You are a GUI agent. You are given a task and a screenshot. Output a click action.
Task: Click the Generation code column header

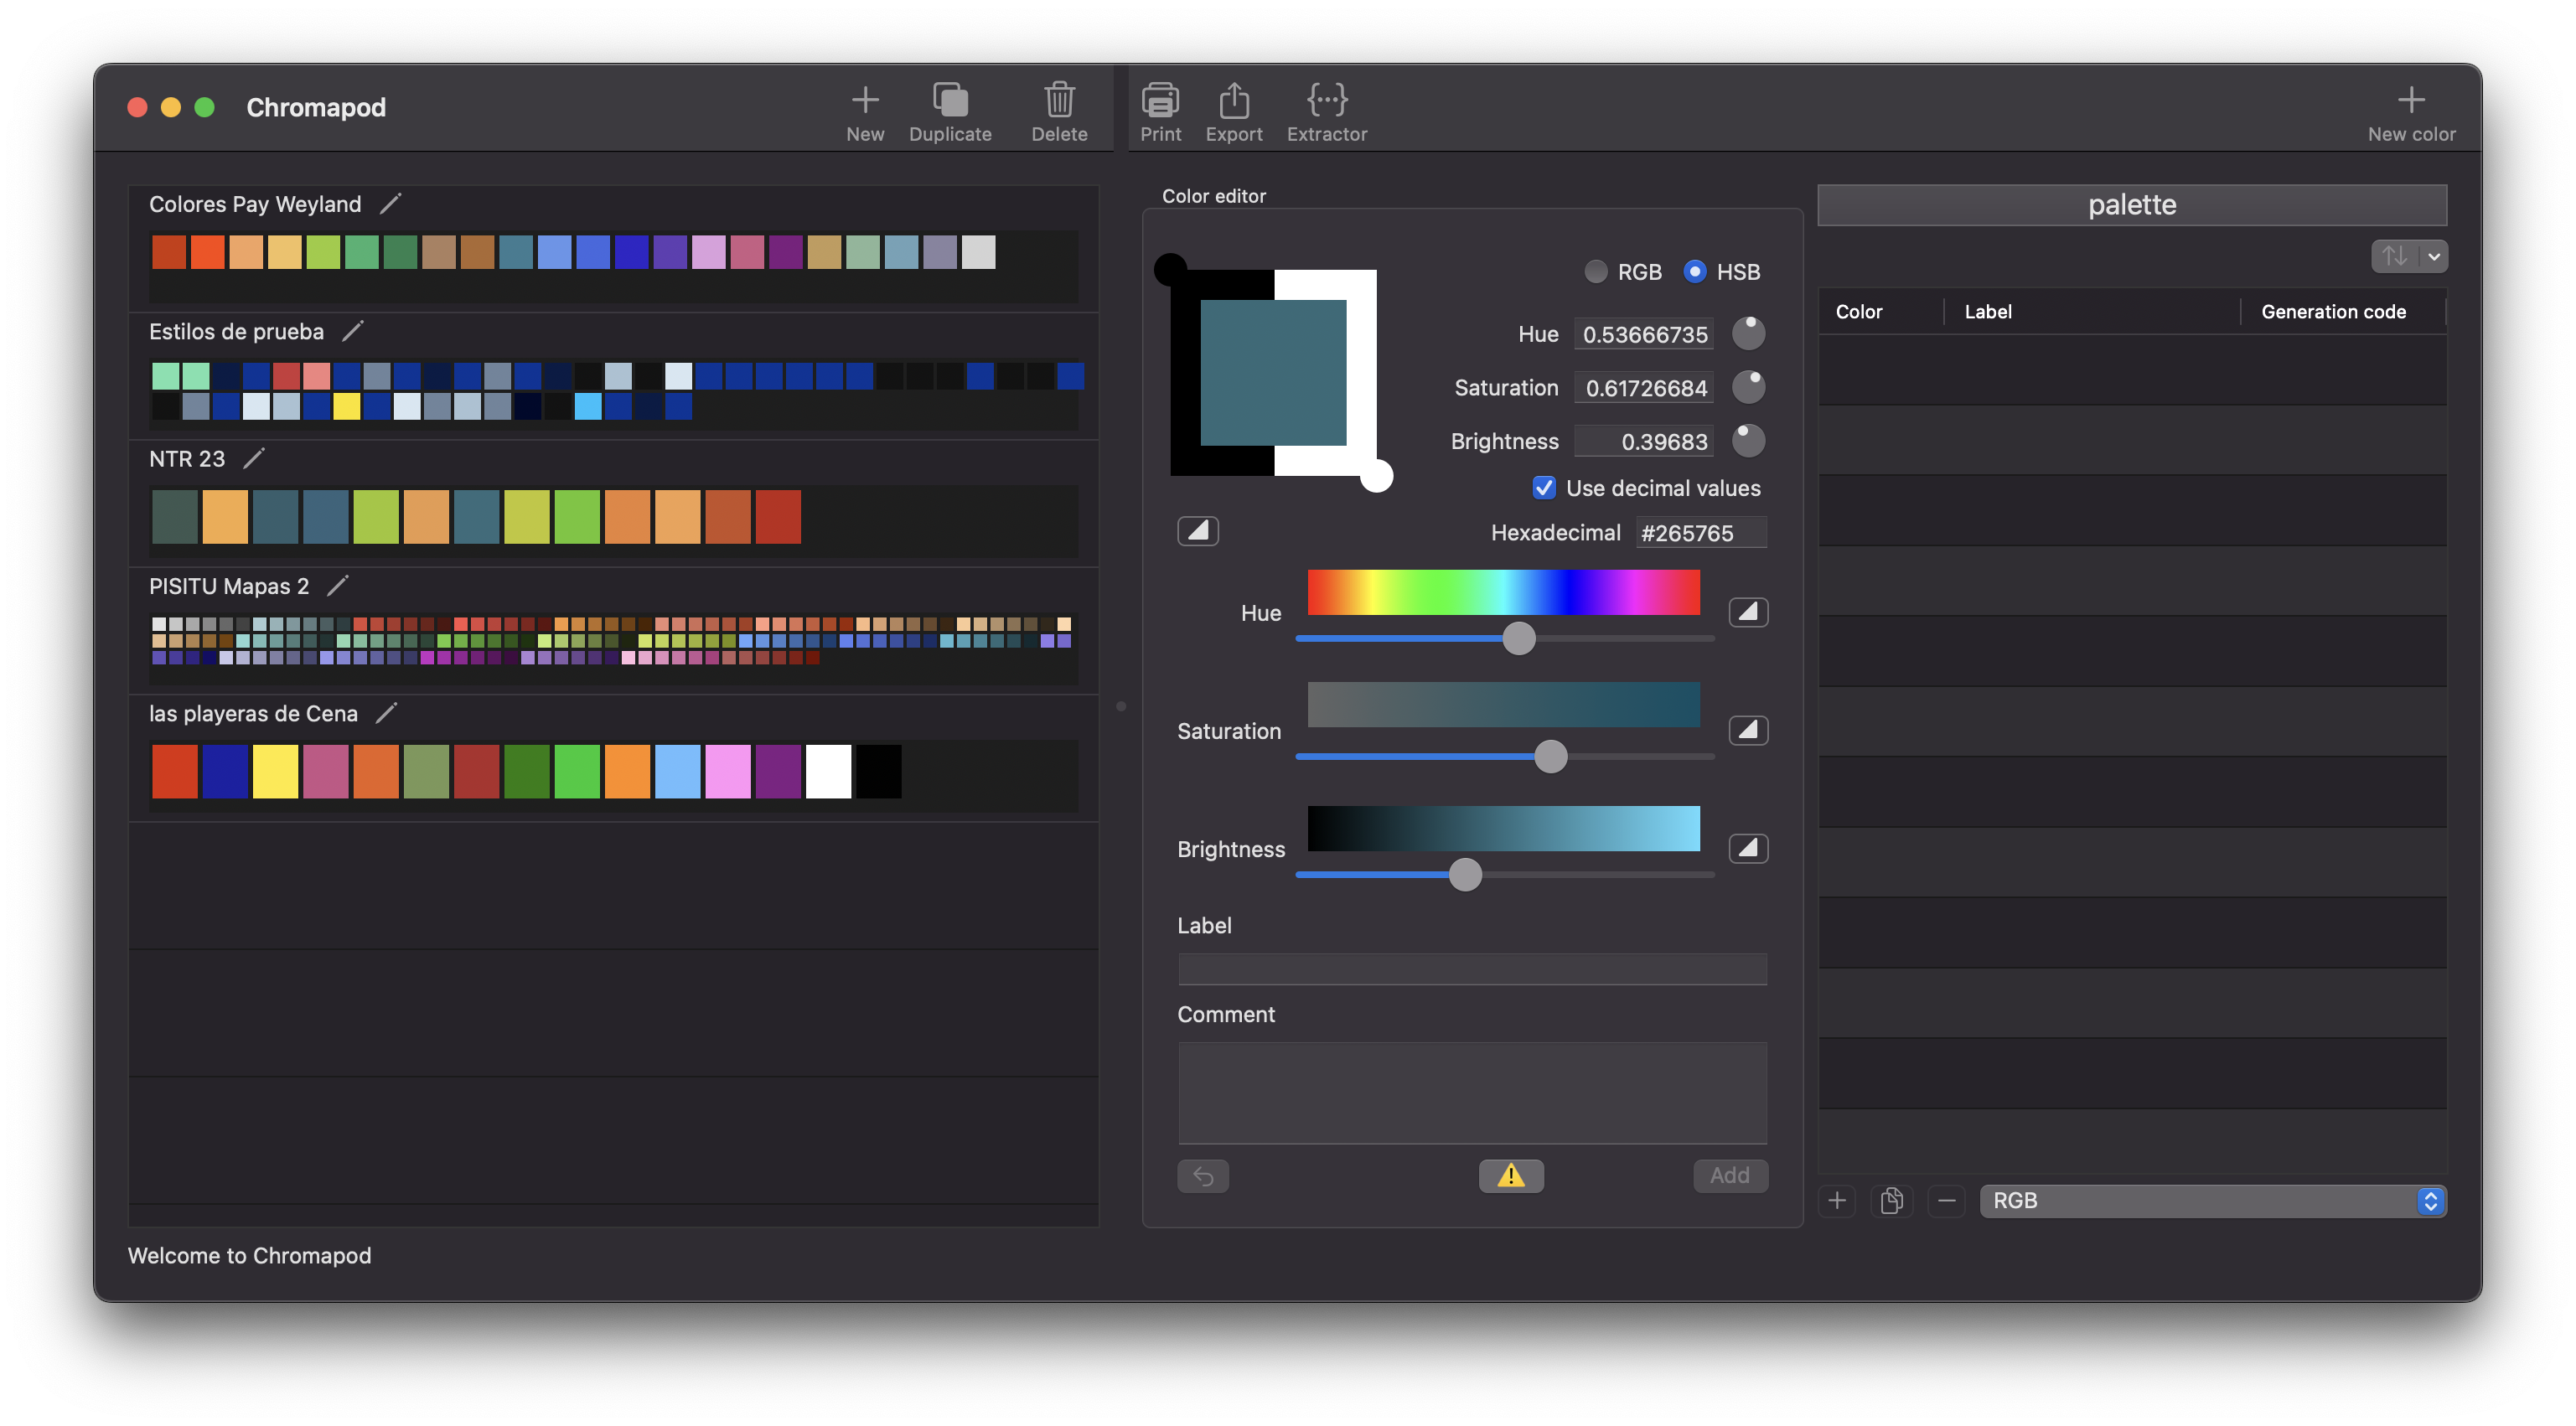tap(2333, 312)
